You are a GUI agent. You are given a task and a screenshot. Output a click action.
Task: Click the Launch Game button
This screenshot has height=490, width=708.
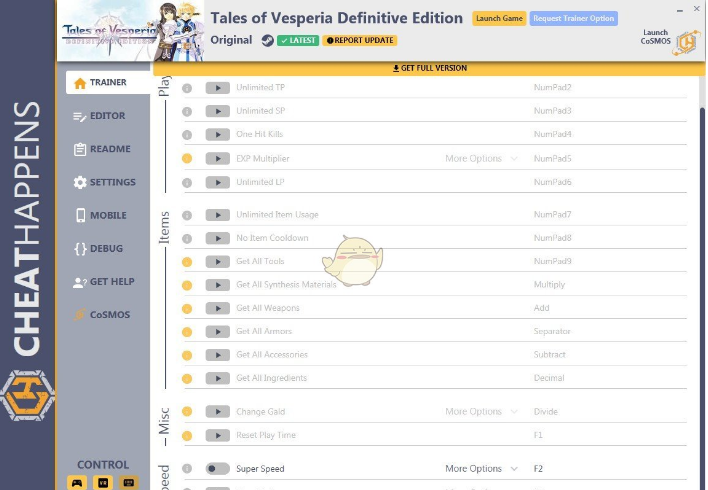[x=499, y=18]
